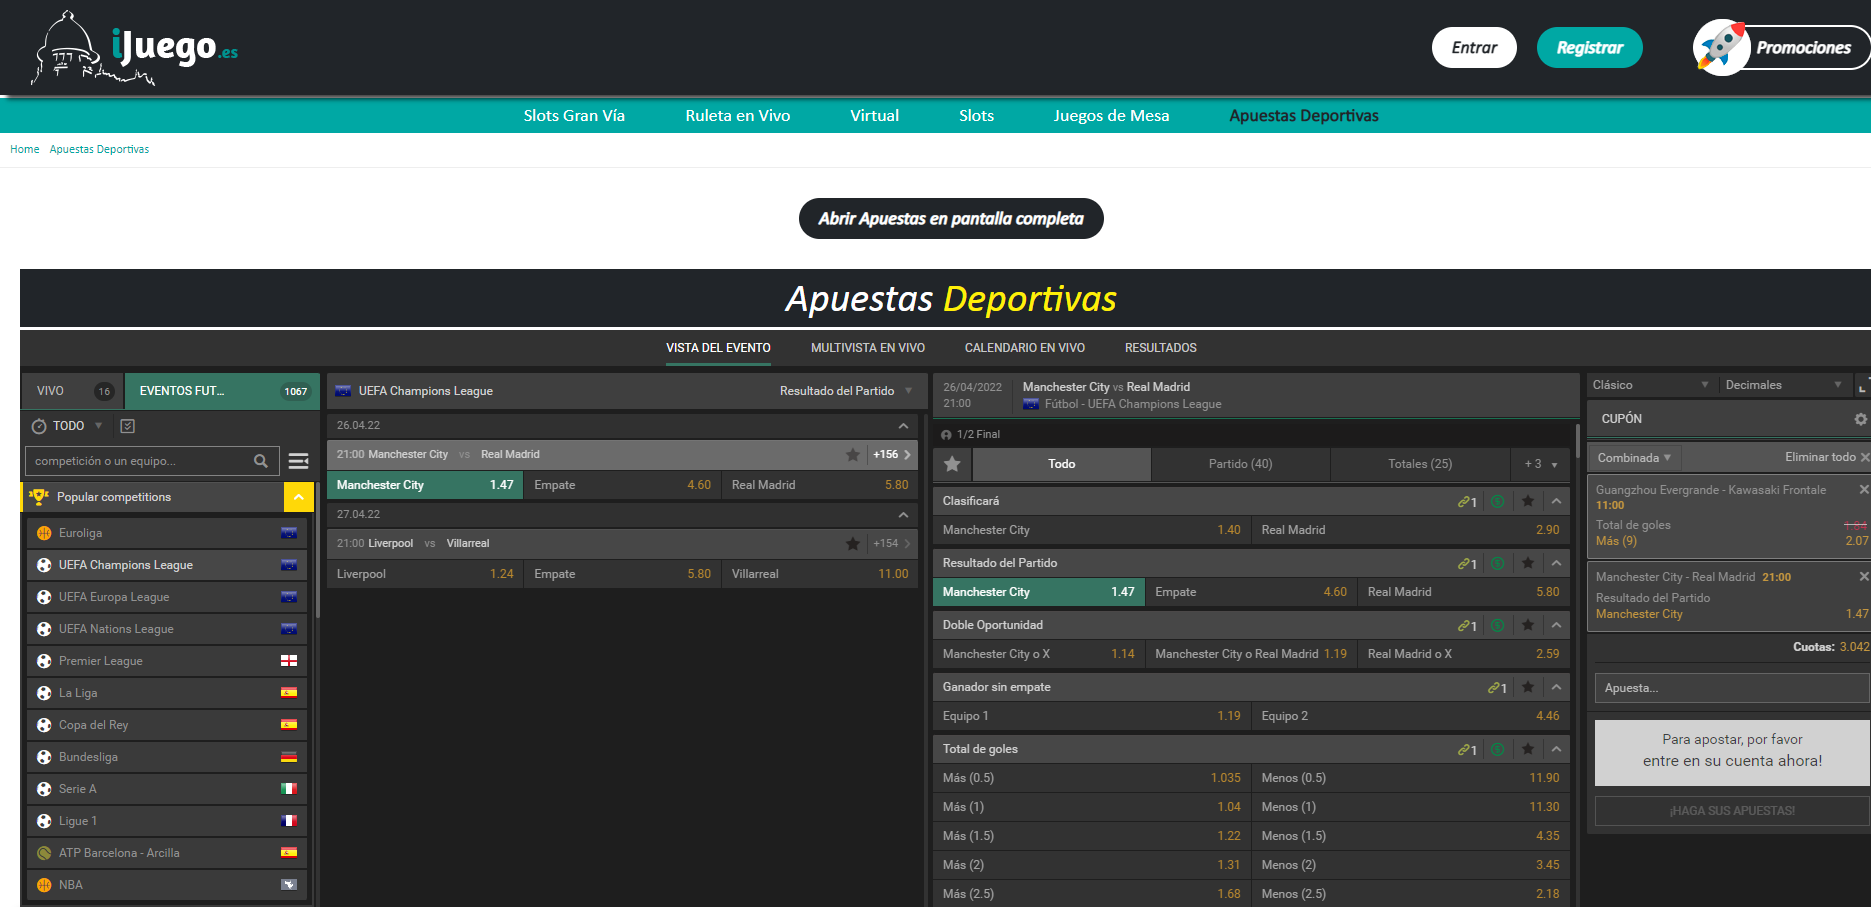Screen dimensions: 1871x907
Task: Click the Registrar button
Action: (1590, 47)
